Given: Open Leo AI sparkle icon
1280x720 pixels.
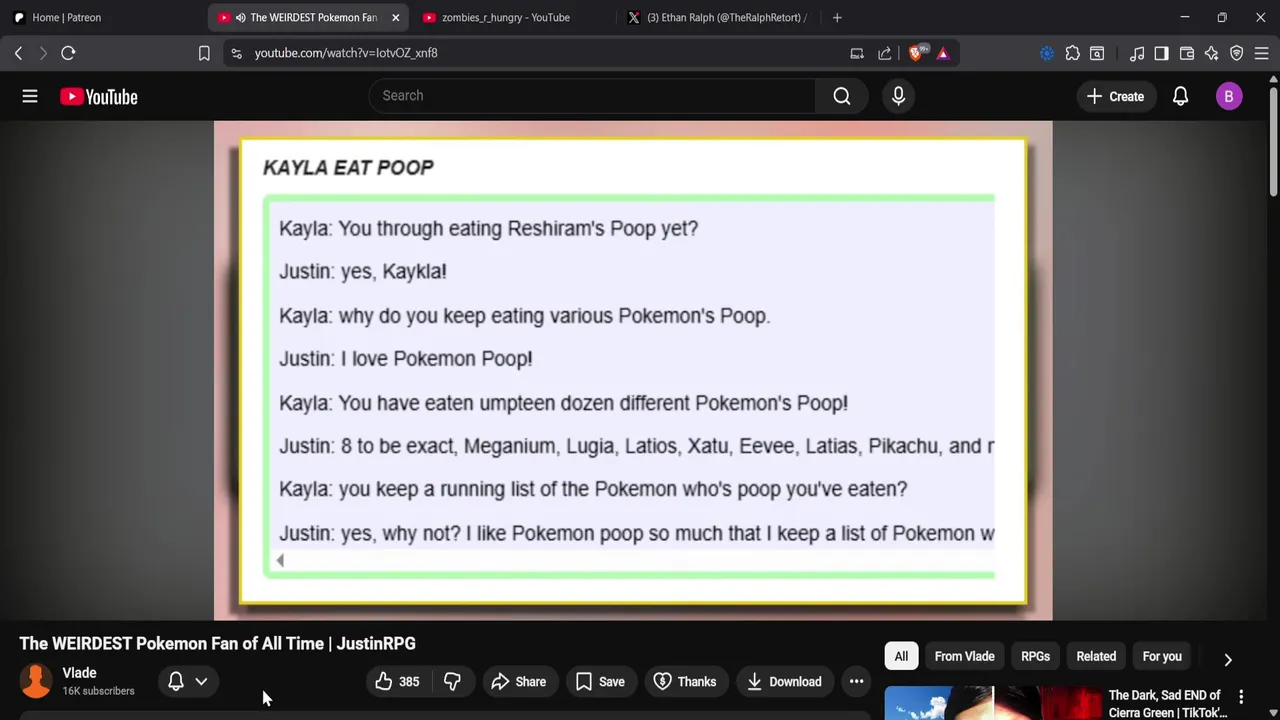Looking at the screenshot, I should pos(1212,53).
